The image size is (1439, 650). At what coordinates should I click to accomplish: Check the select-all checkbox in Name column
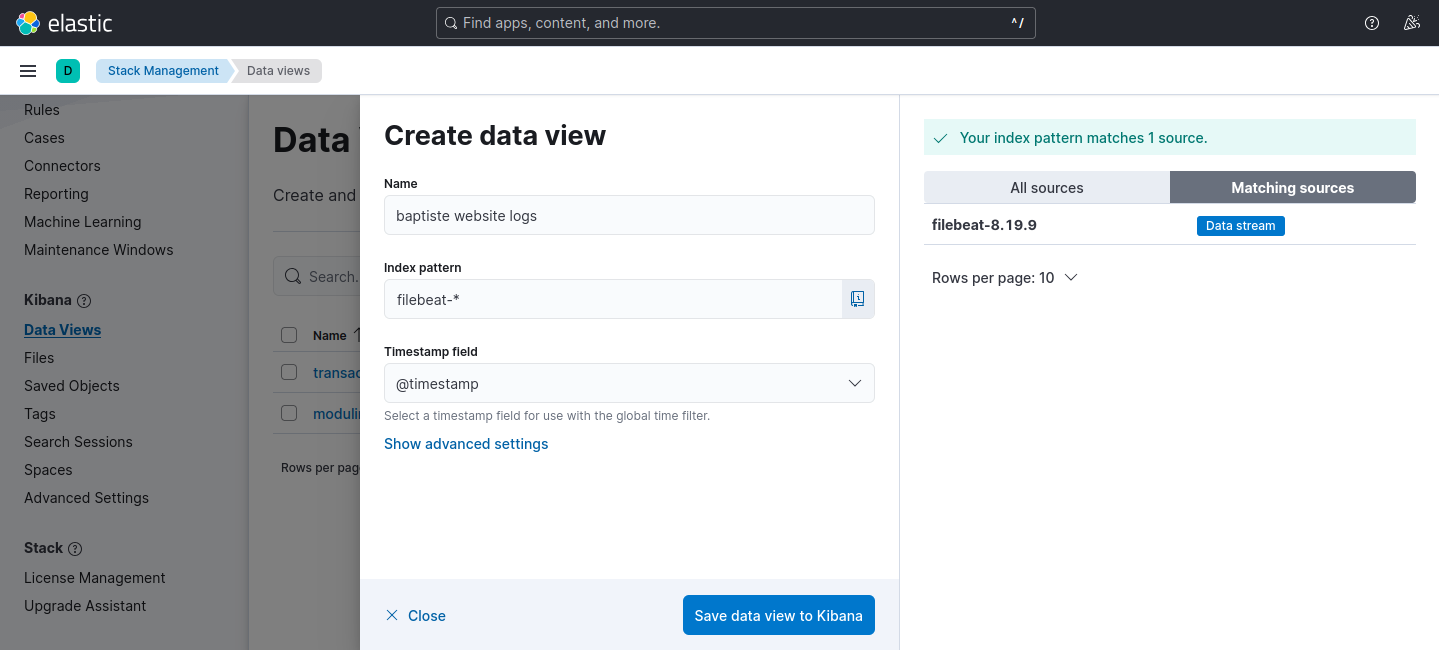[289, 335]
